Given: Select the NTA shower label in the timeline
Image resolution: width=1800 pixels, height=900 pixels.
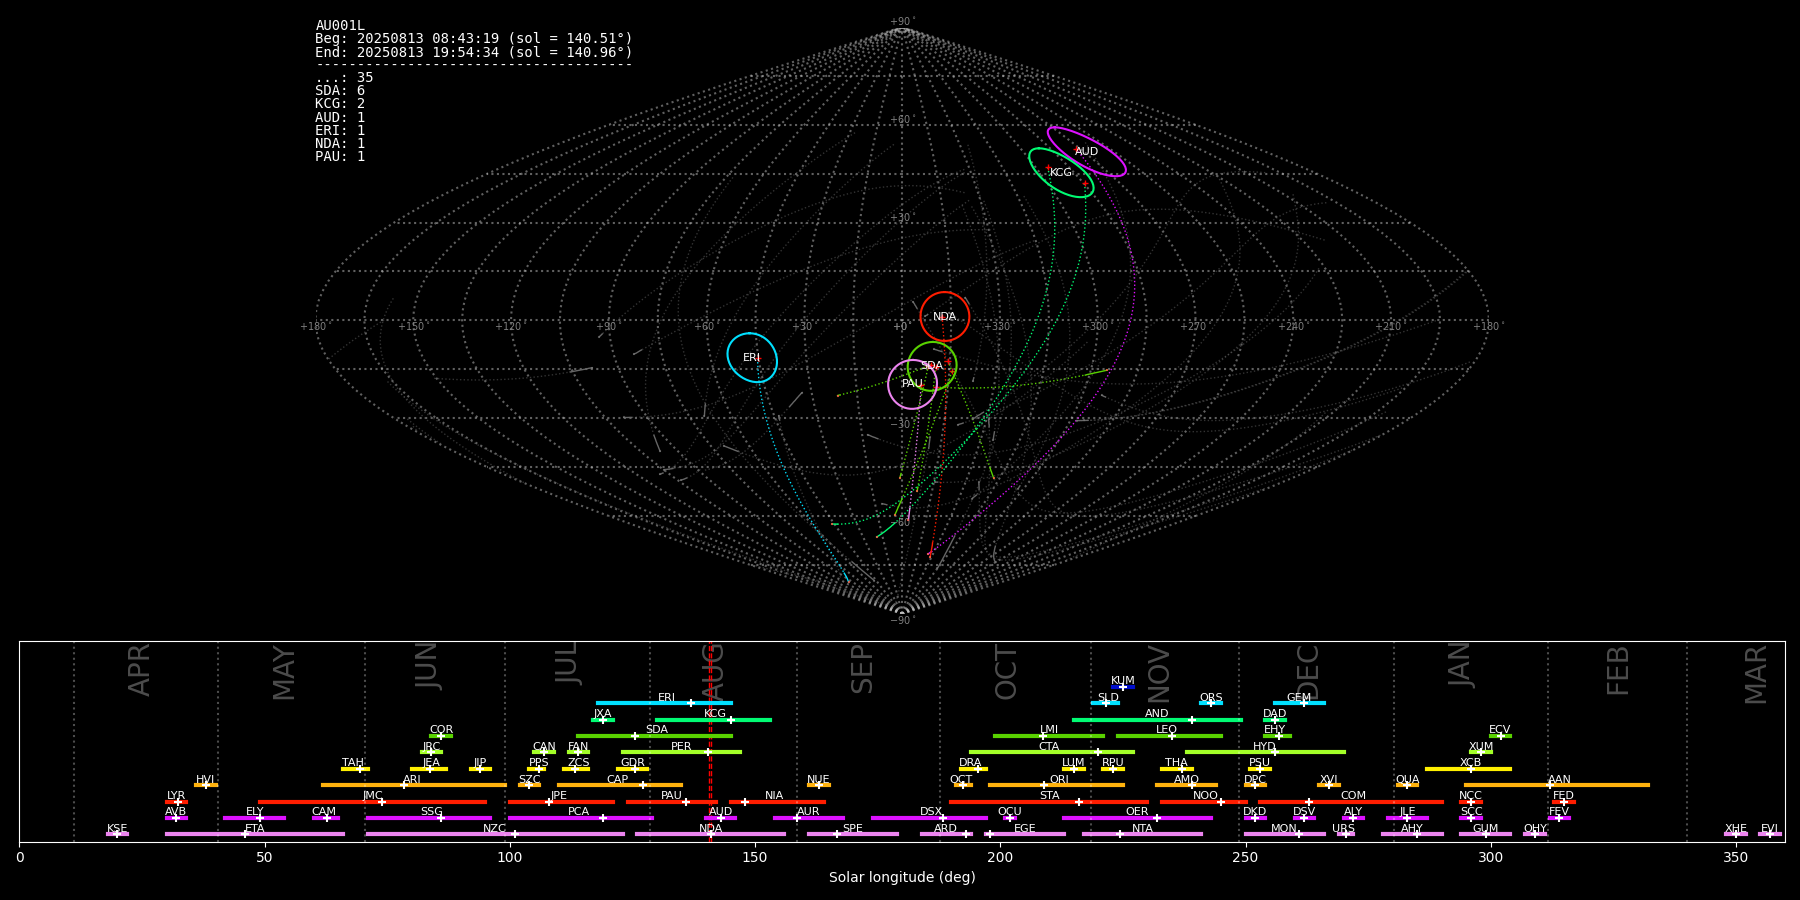Looking at the screenshot, I should click(1142, 829).
